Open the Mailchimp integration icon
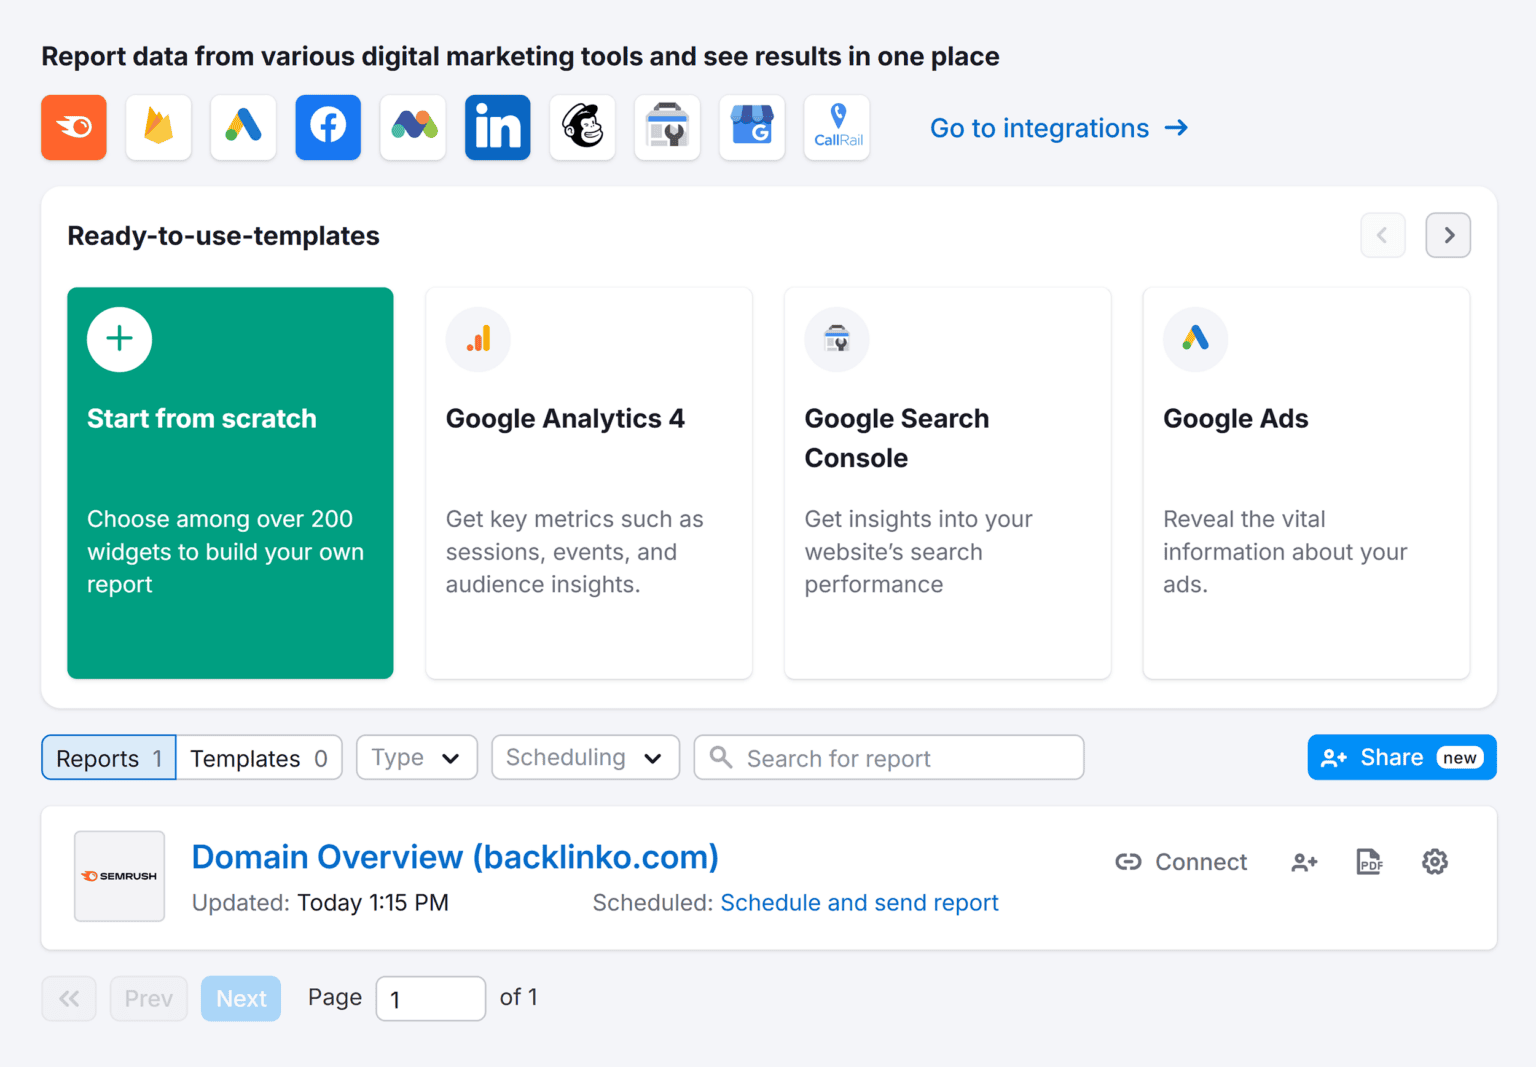Image resolution: width=1536 pixels, height=1067 pixels. [582, 128]
